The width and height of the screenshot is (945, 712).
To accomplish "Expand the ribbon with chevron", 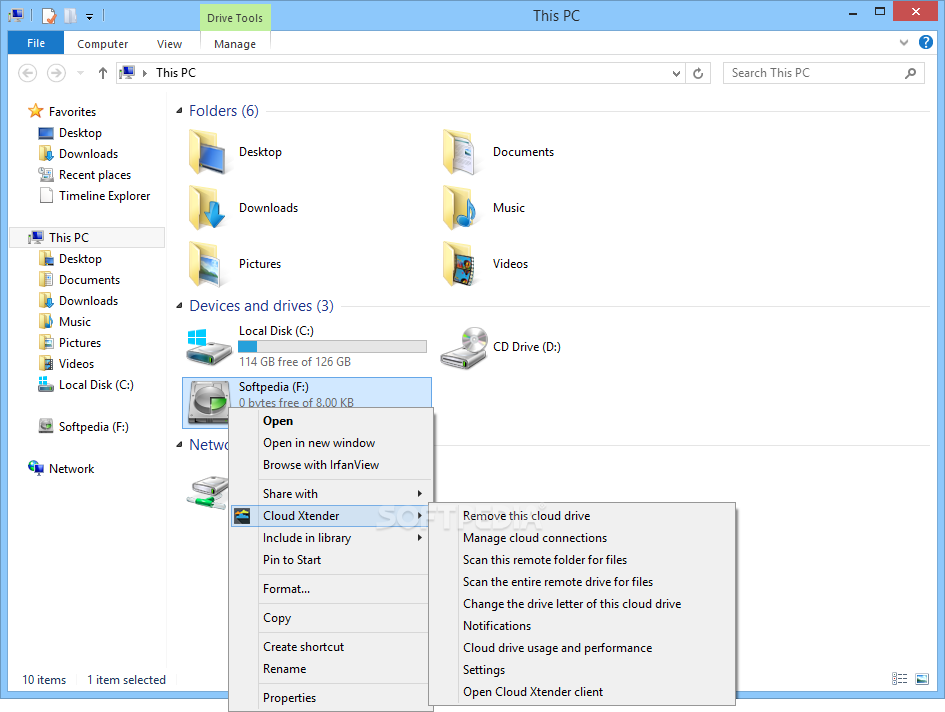I will tap(903, 42).
